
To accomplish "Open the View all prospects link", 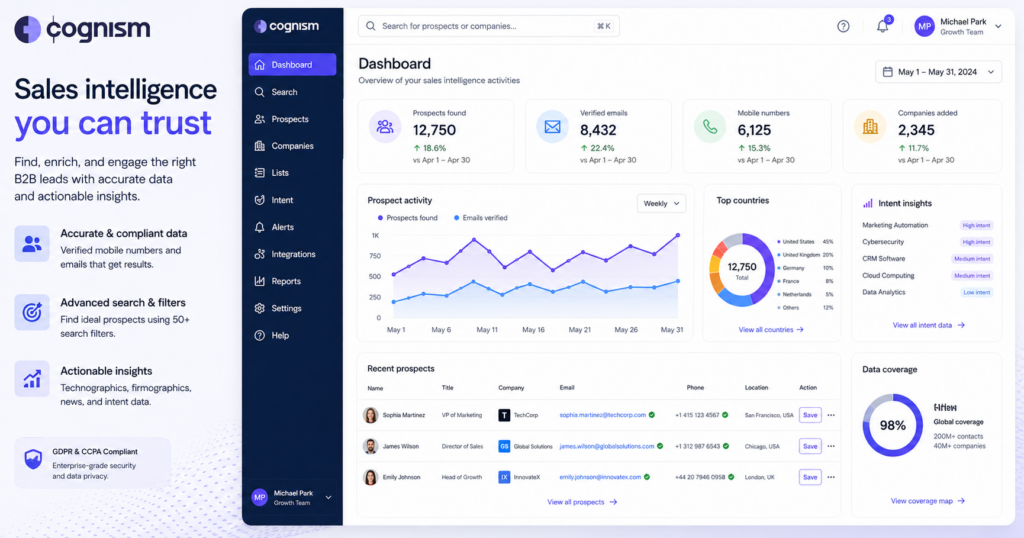I will 582,502.
